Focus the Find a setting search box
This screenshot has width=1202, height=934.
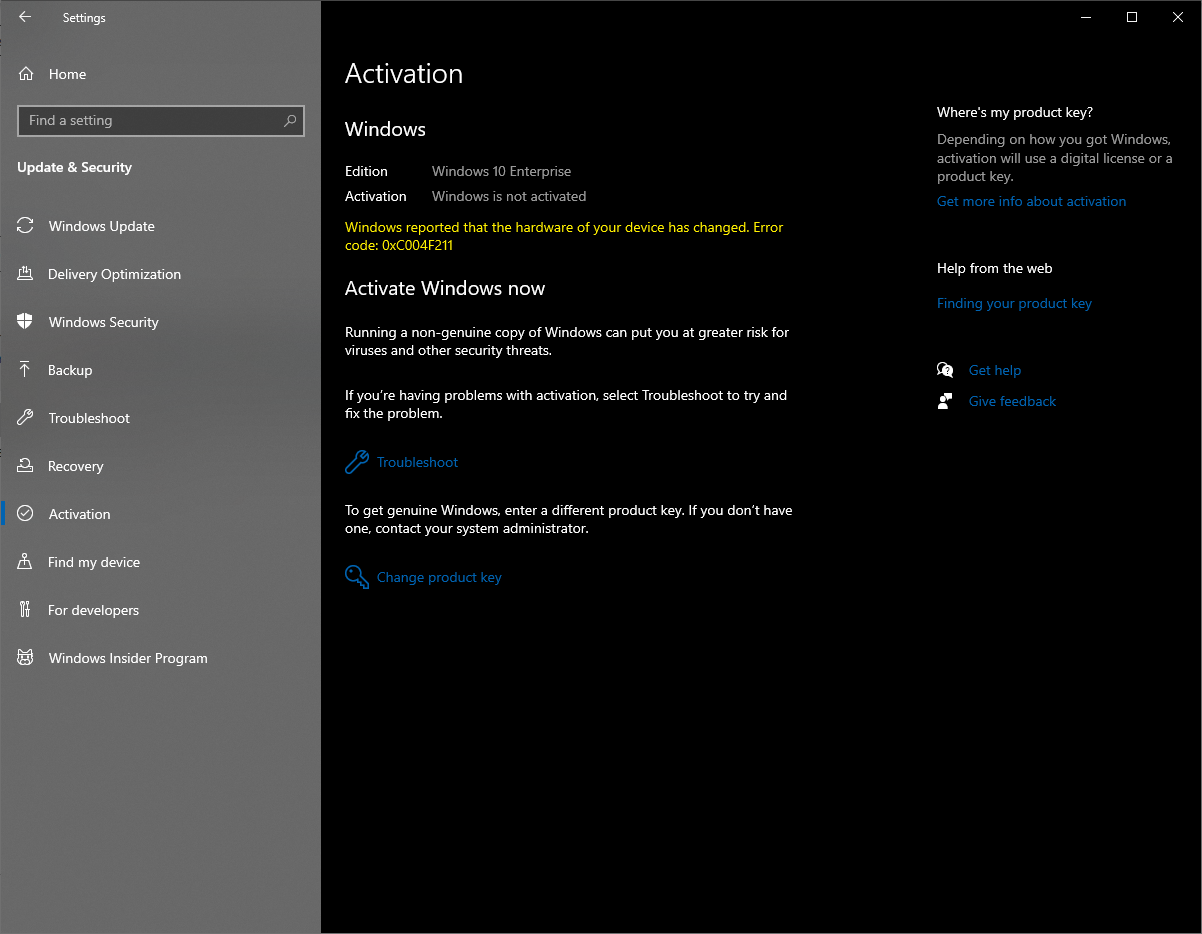(161, 120)
